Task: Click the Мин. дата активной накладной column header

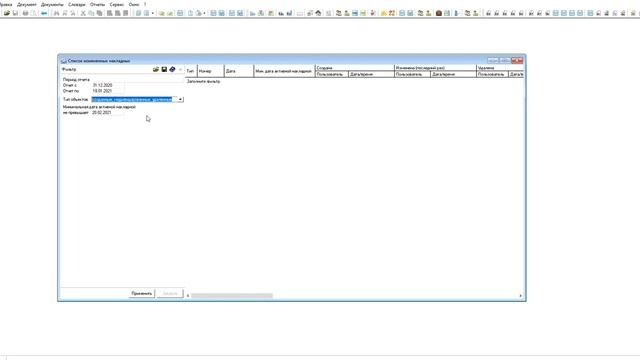Action: pyautogui.click(x=284, y=71)
